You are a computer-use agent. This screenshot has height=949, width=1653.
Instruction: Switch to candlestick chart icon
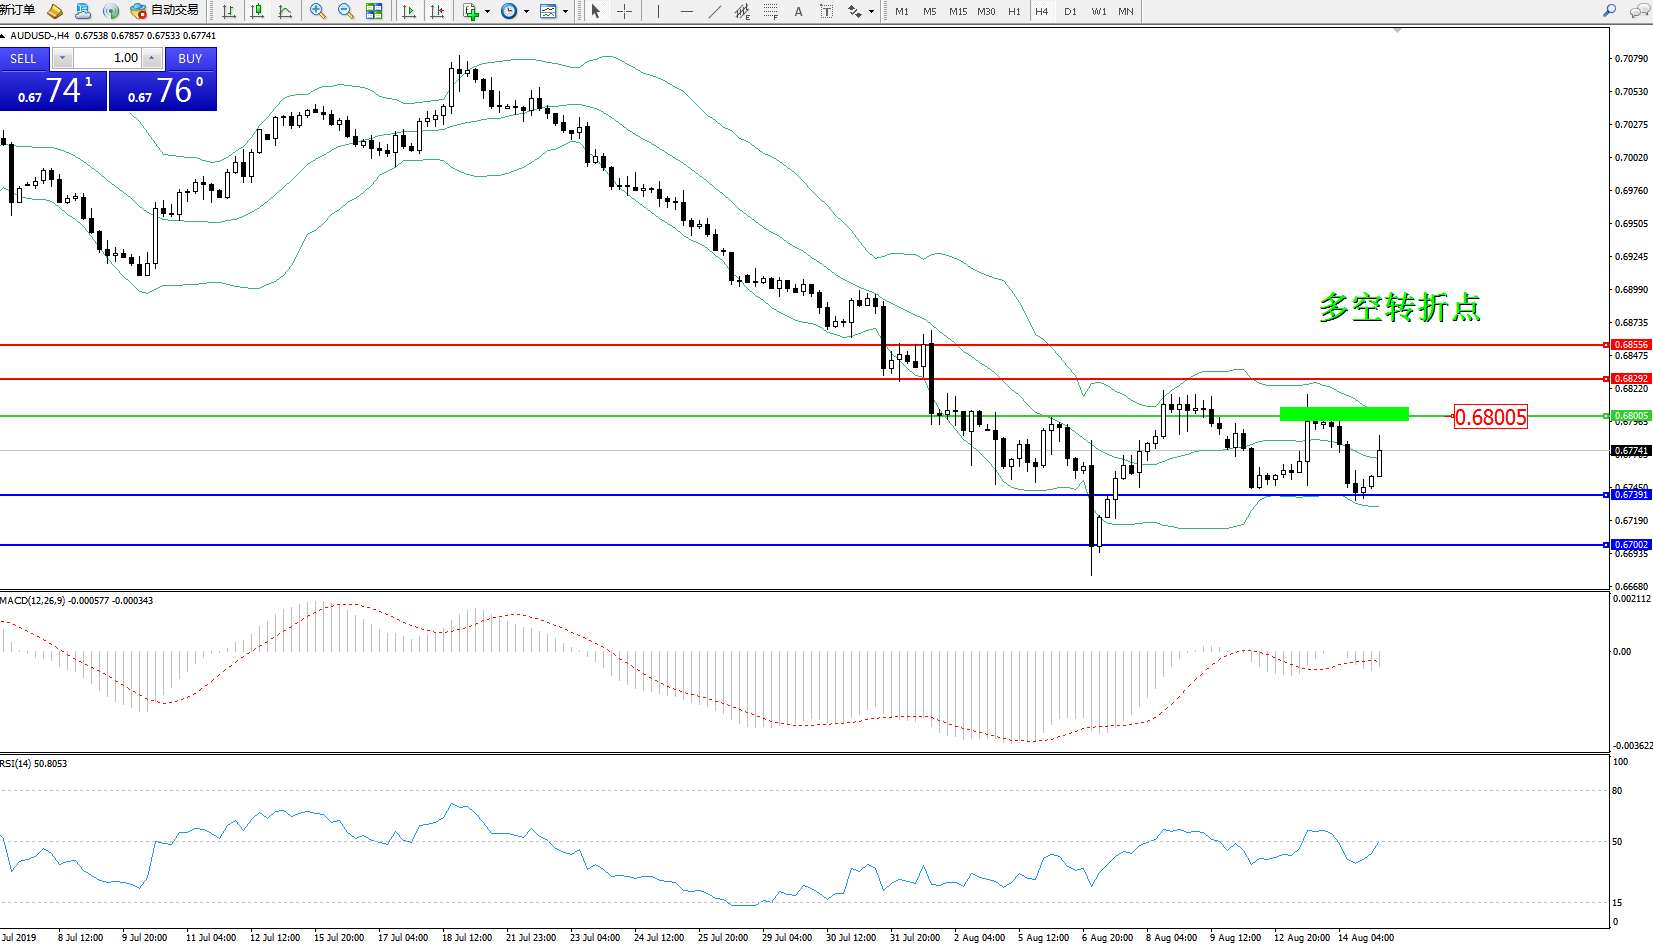click(257, 11)
